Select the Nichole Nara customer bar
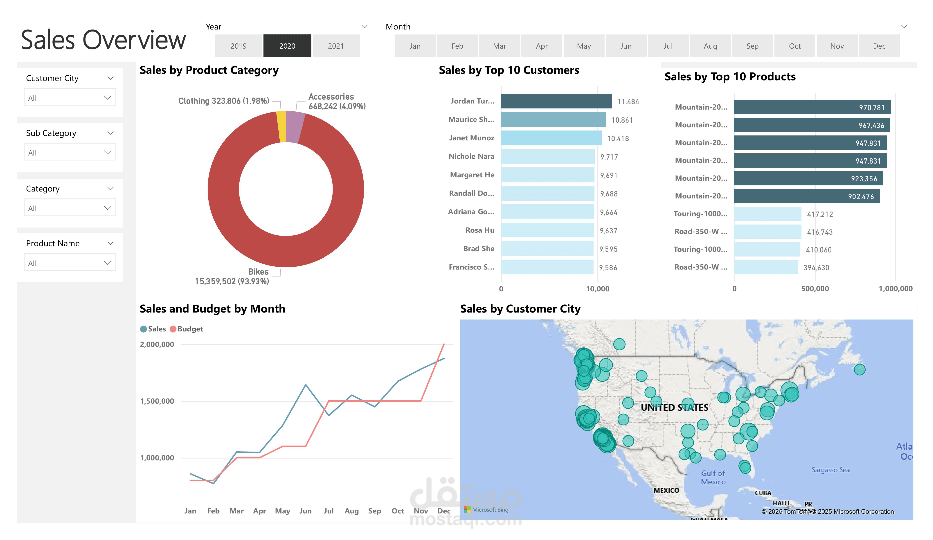 tap(548, 156)
